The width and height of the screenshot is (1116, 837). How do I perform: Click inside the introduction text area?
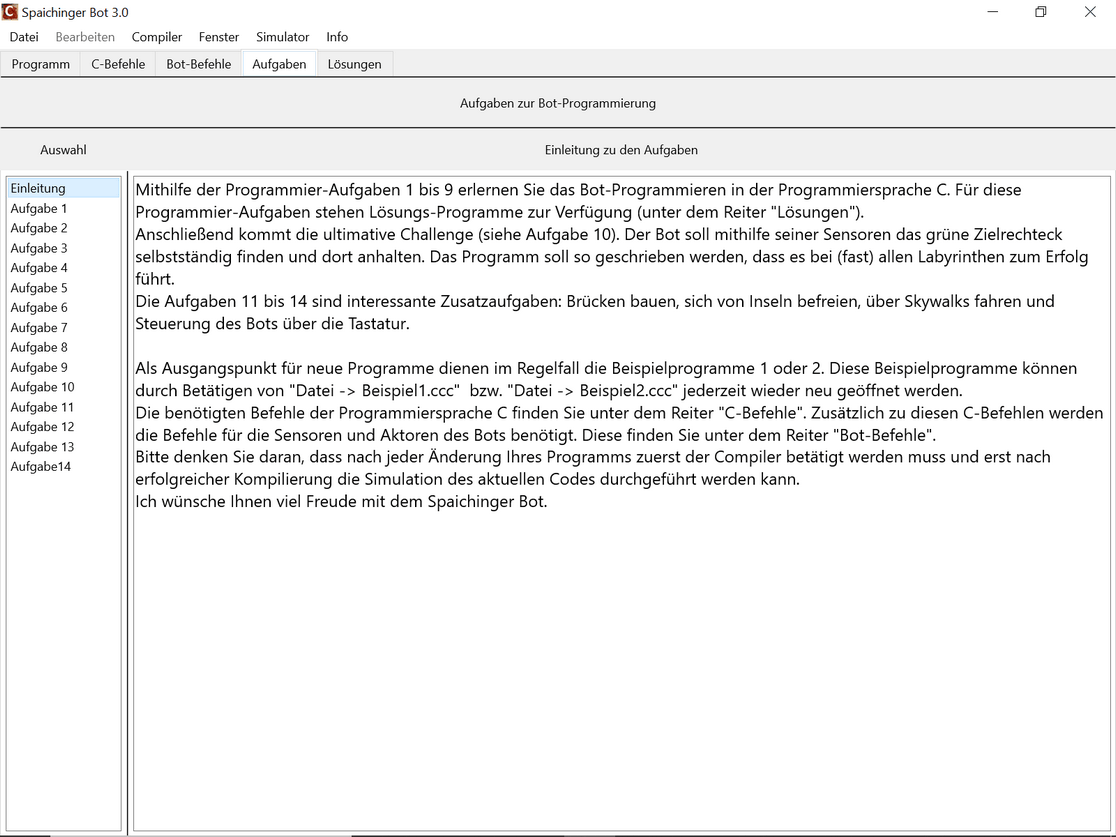tap(621, 503)
